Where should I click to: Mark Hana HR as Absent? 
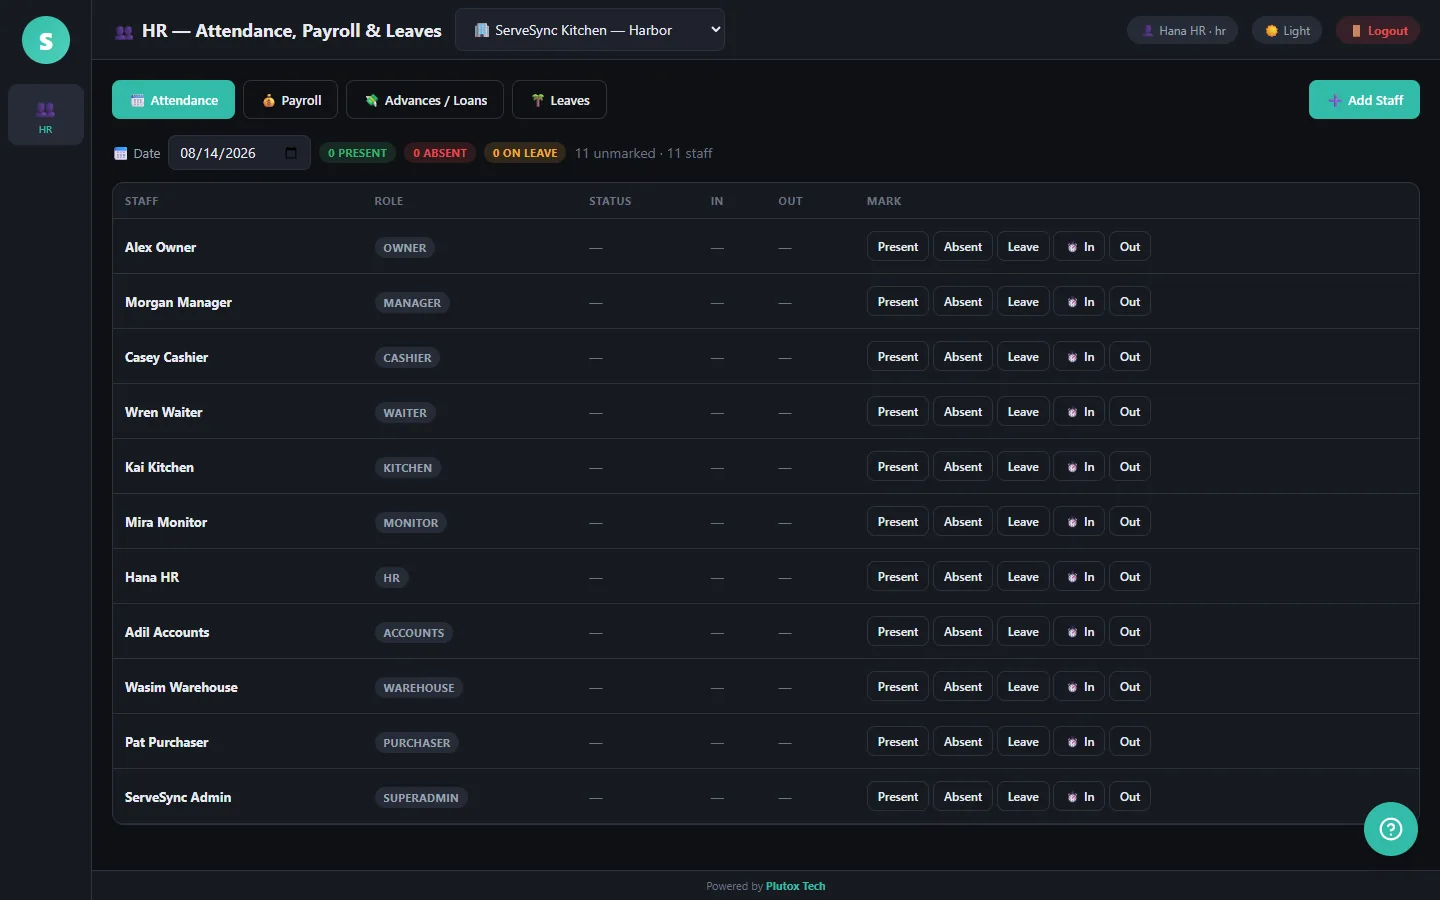click(963, 577)
